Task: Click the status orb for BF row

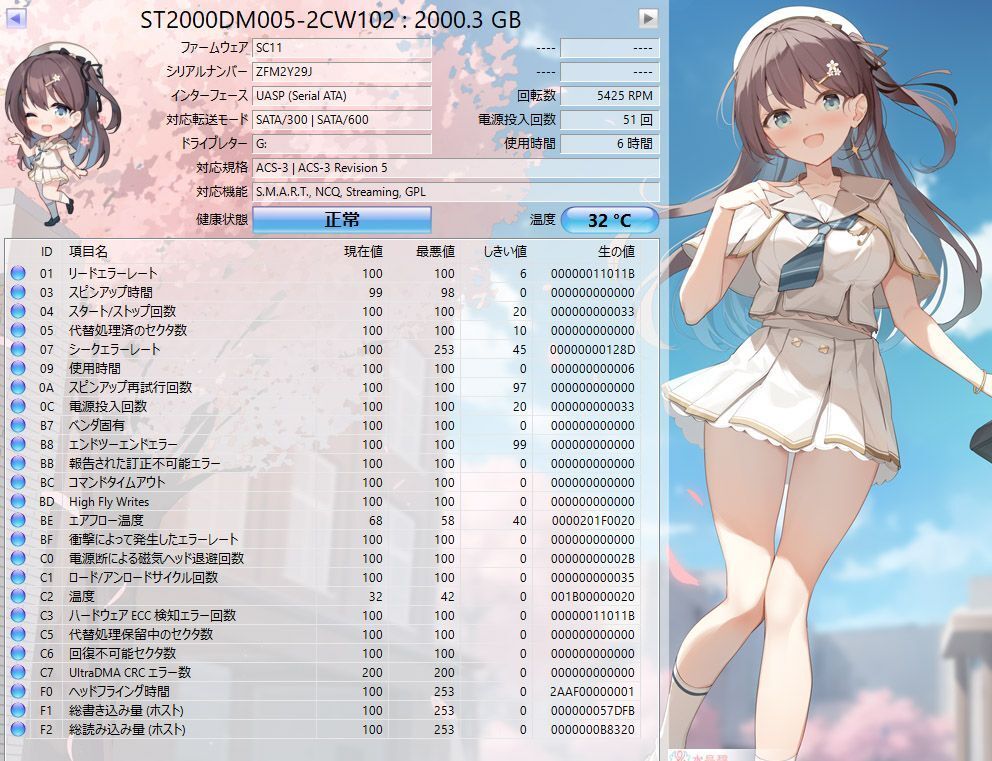Action: pyautogui.click(x=18, y=540)
